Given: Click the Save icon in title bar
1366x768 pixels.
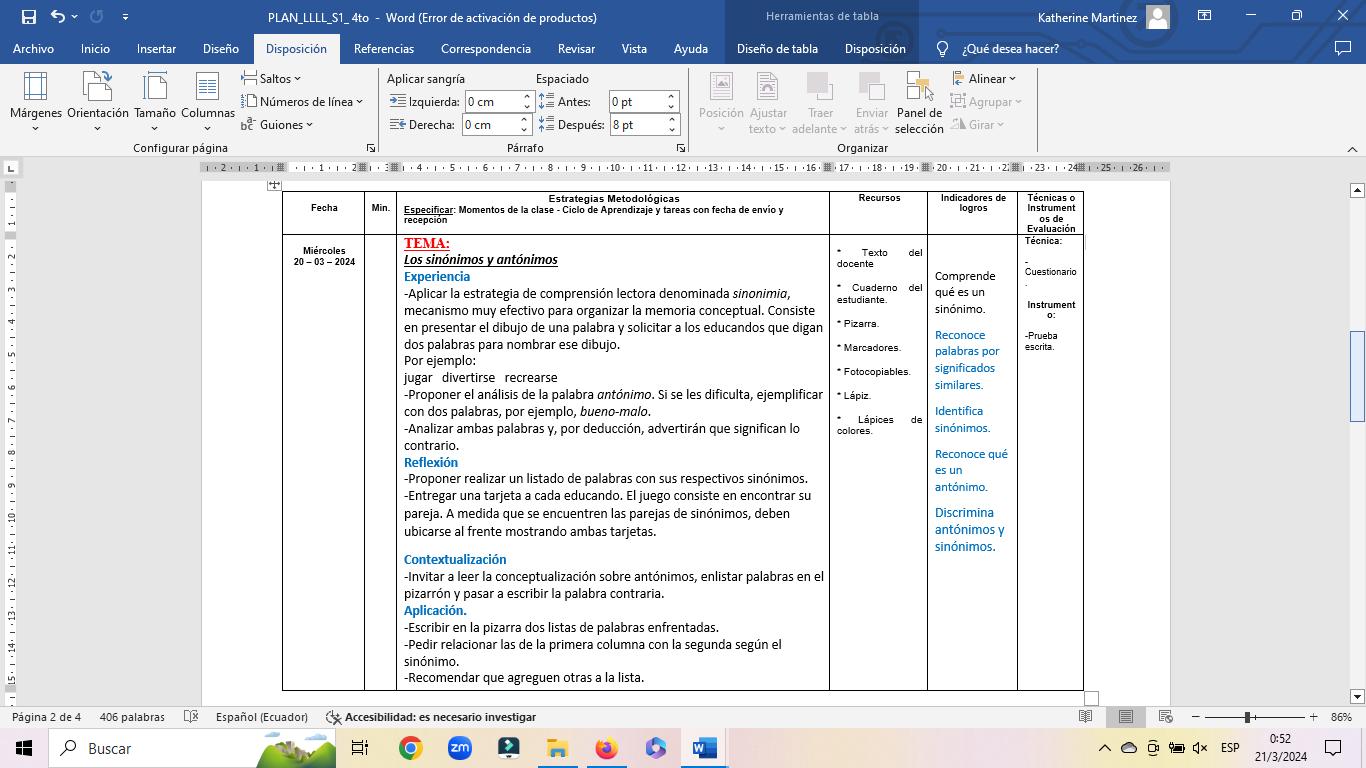Looking at the screenshot, I should pyautogui.click(x=28, y=17).
